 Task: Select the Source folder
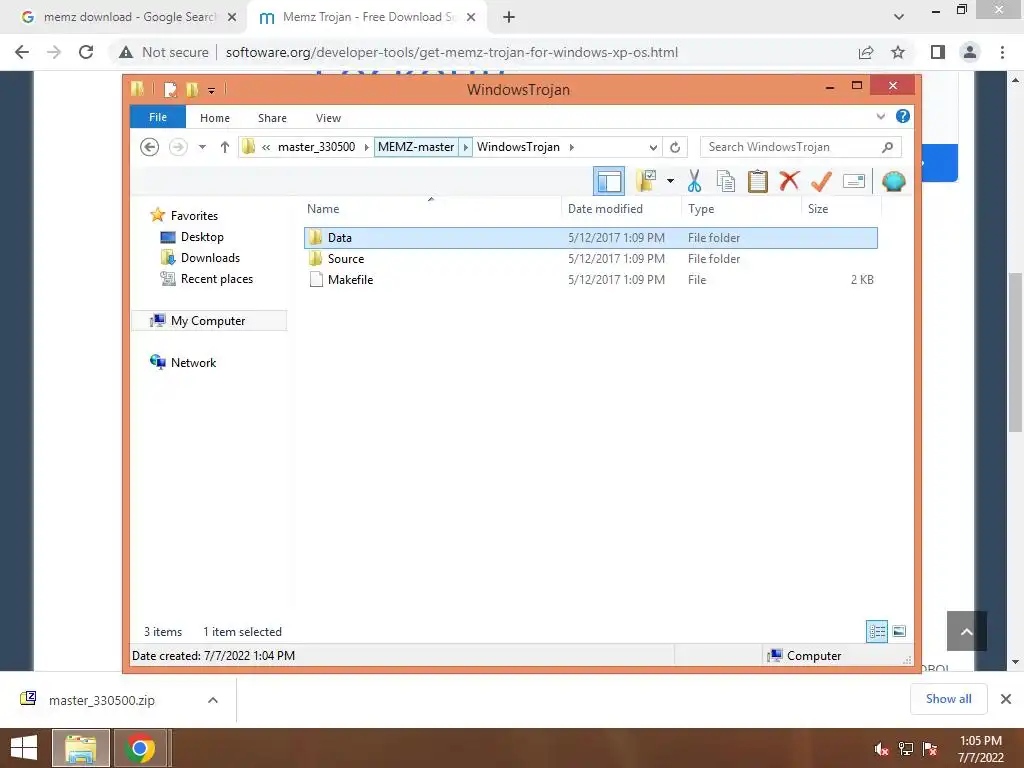point(590,259)
